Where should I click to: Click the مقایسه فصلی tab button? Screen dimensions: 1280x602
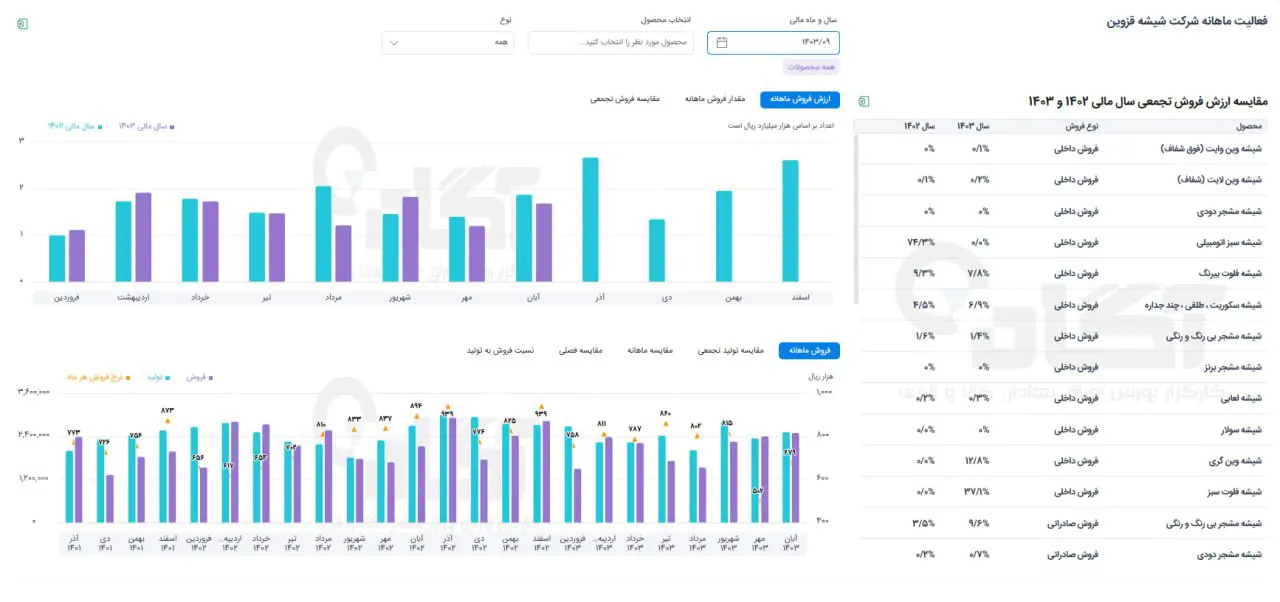[580, 350]
